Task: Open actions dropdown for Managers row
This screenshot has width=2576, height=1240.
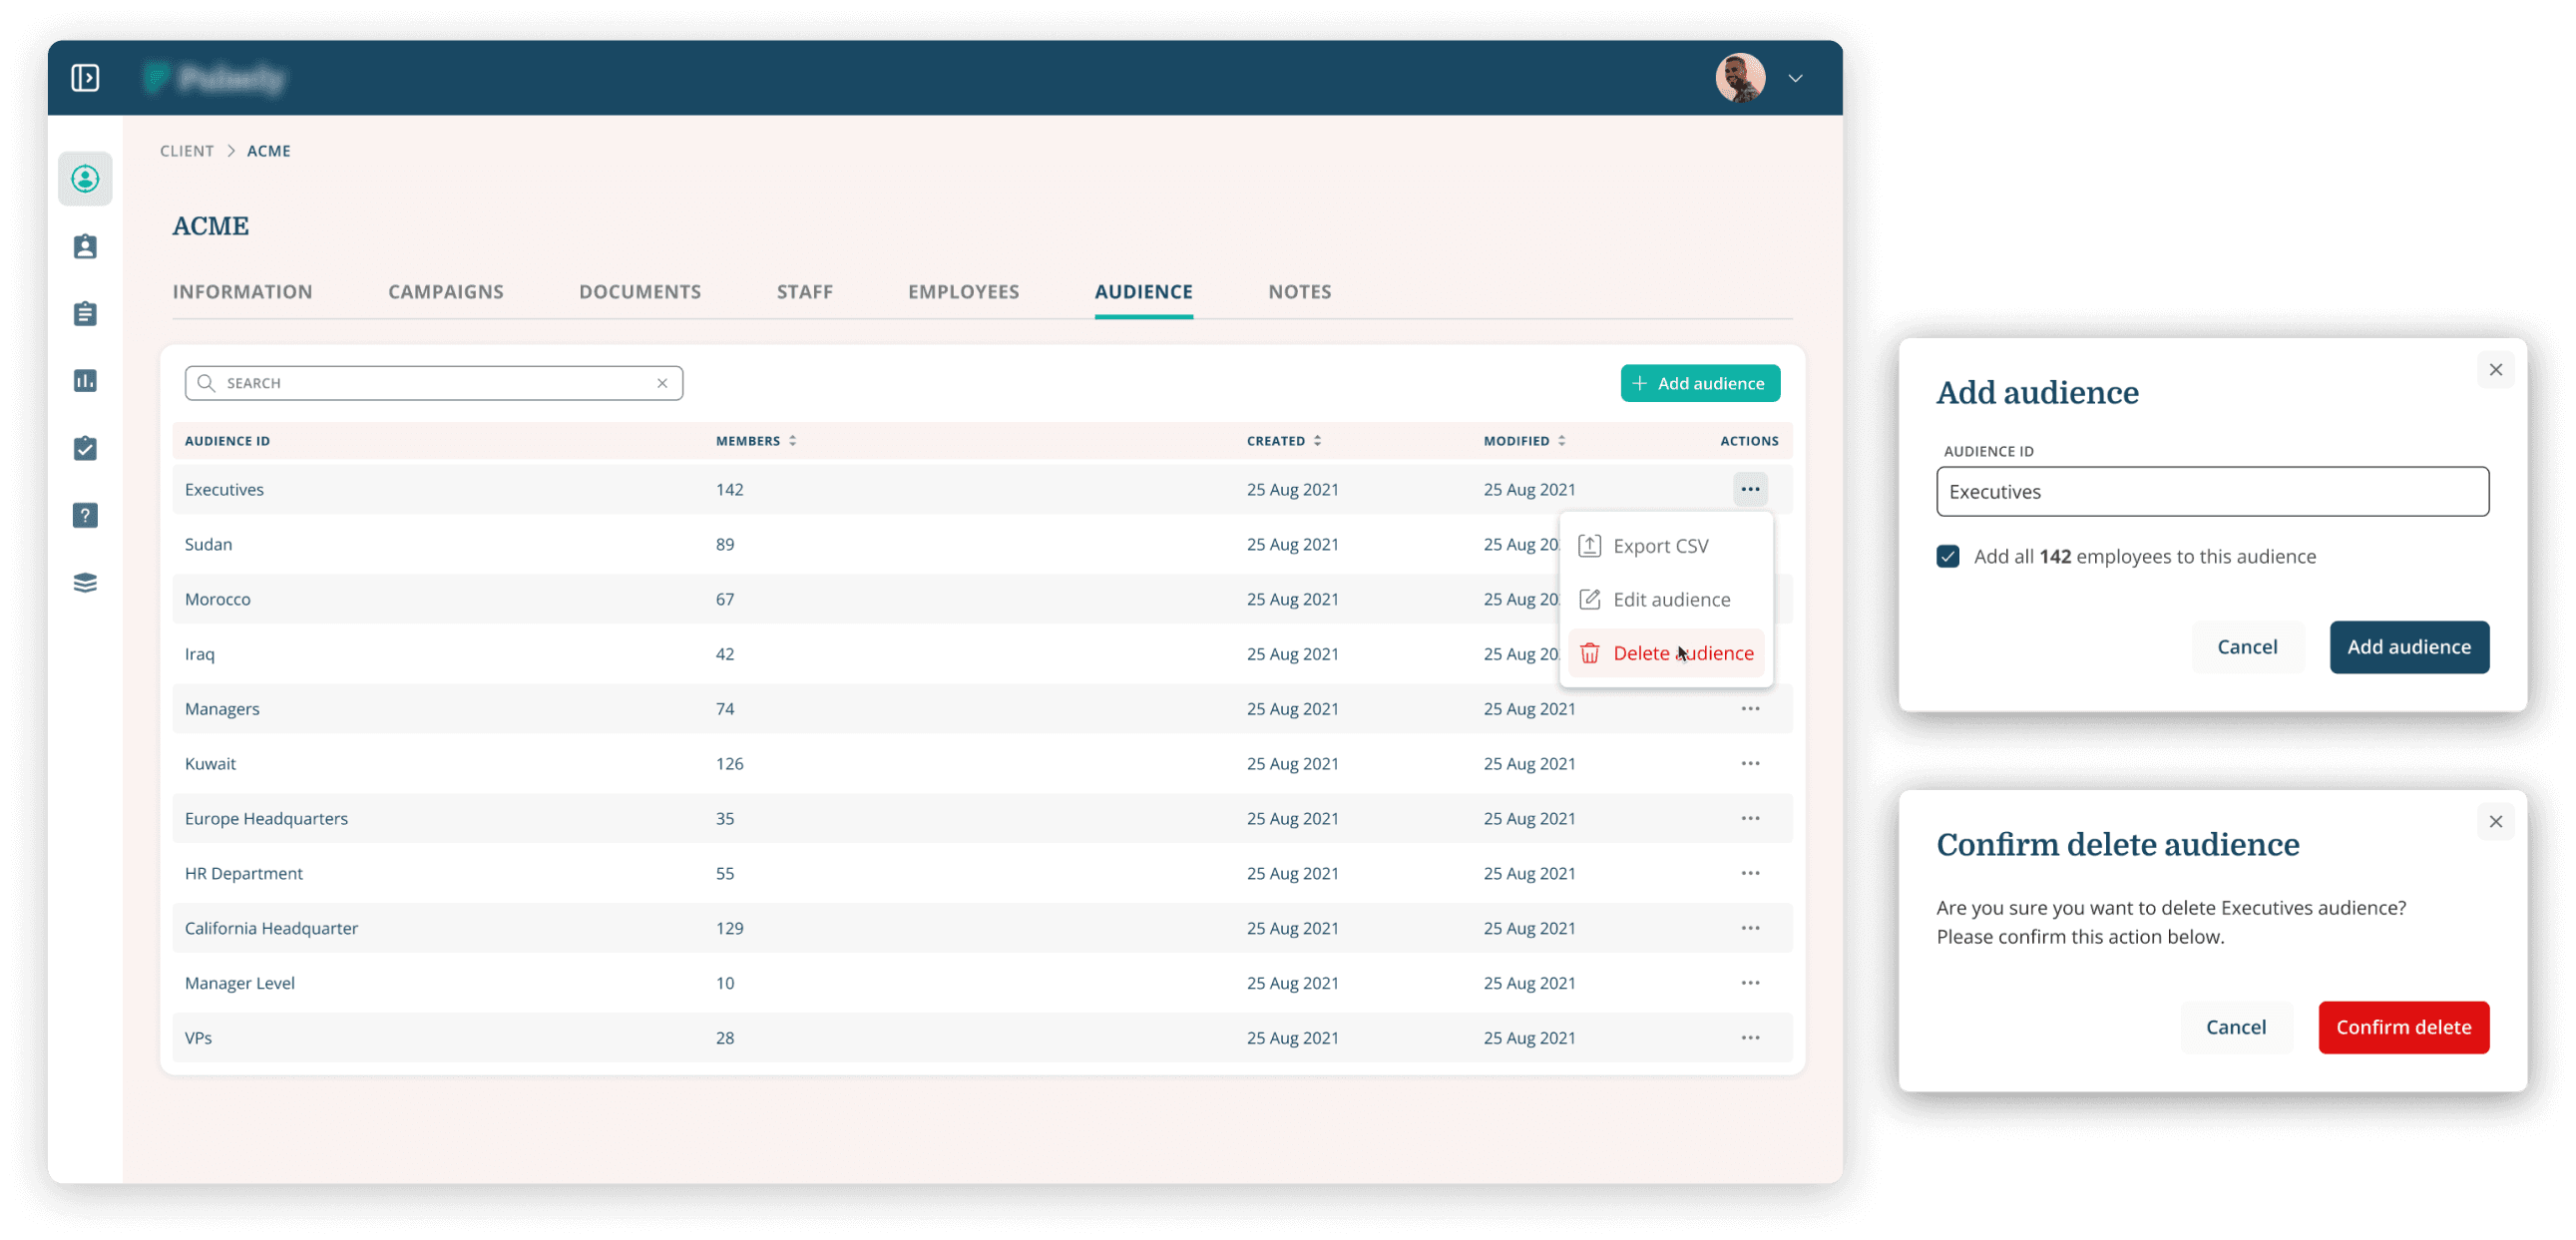Action: pyautogui.click(x=1749, y=709)
